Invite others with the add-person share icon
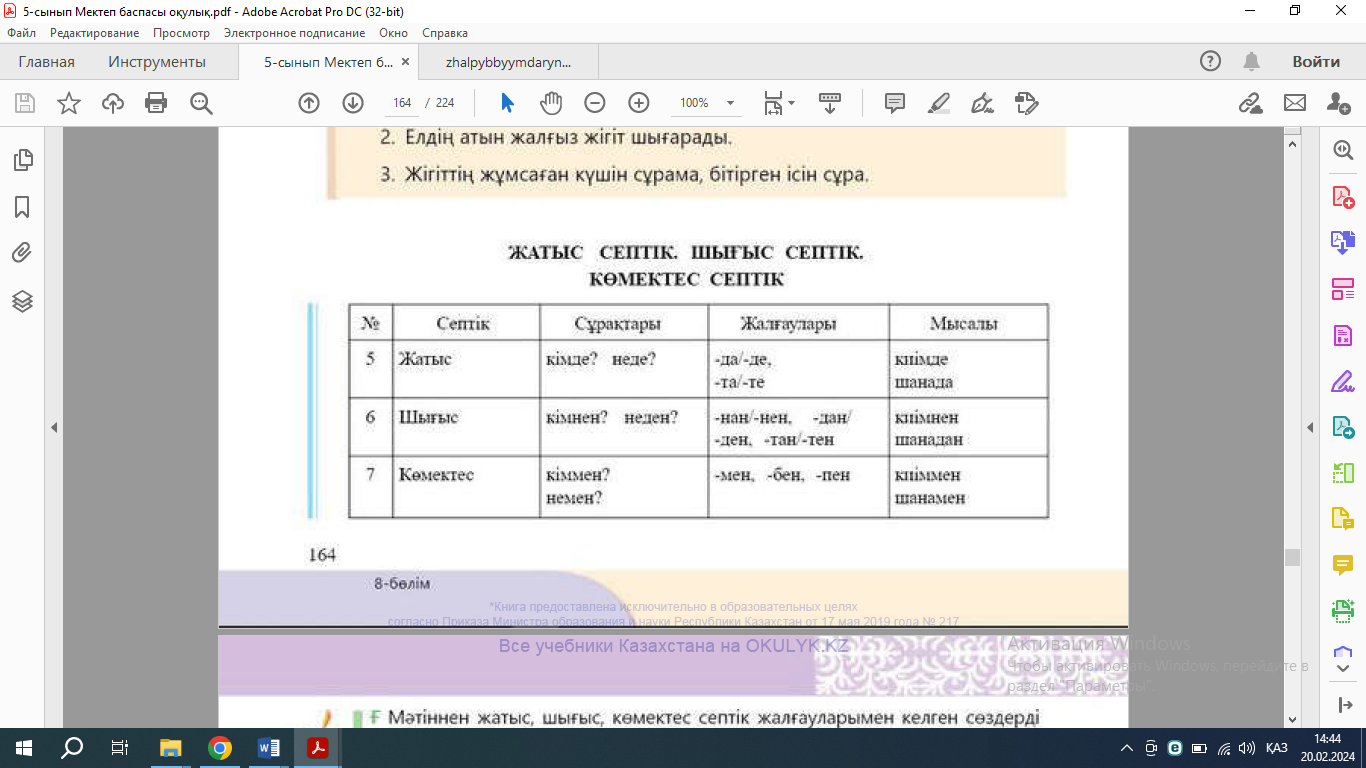Viewport: 1366px width, 768px height. click(1339, 103)
